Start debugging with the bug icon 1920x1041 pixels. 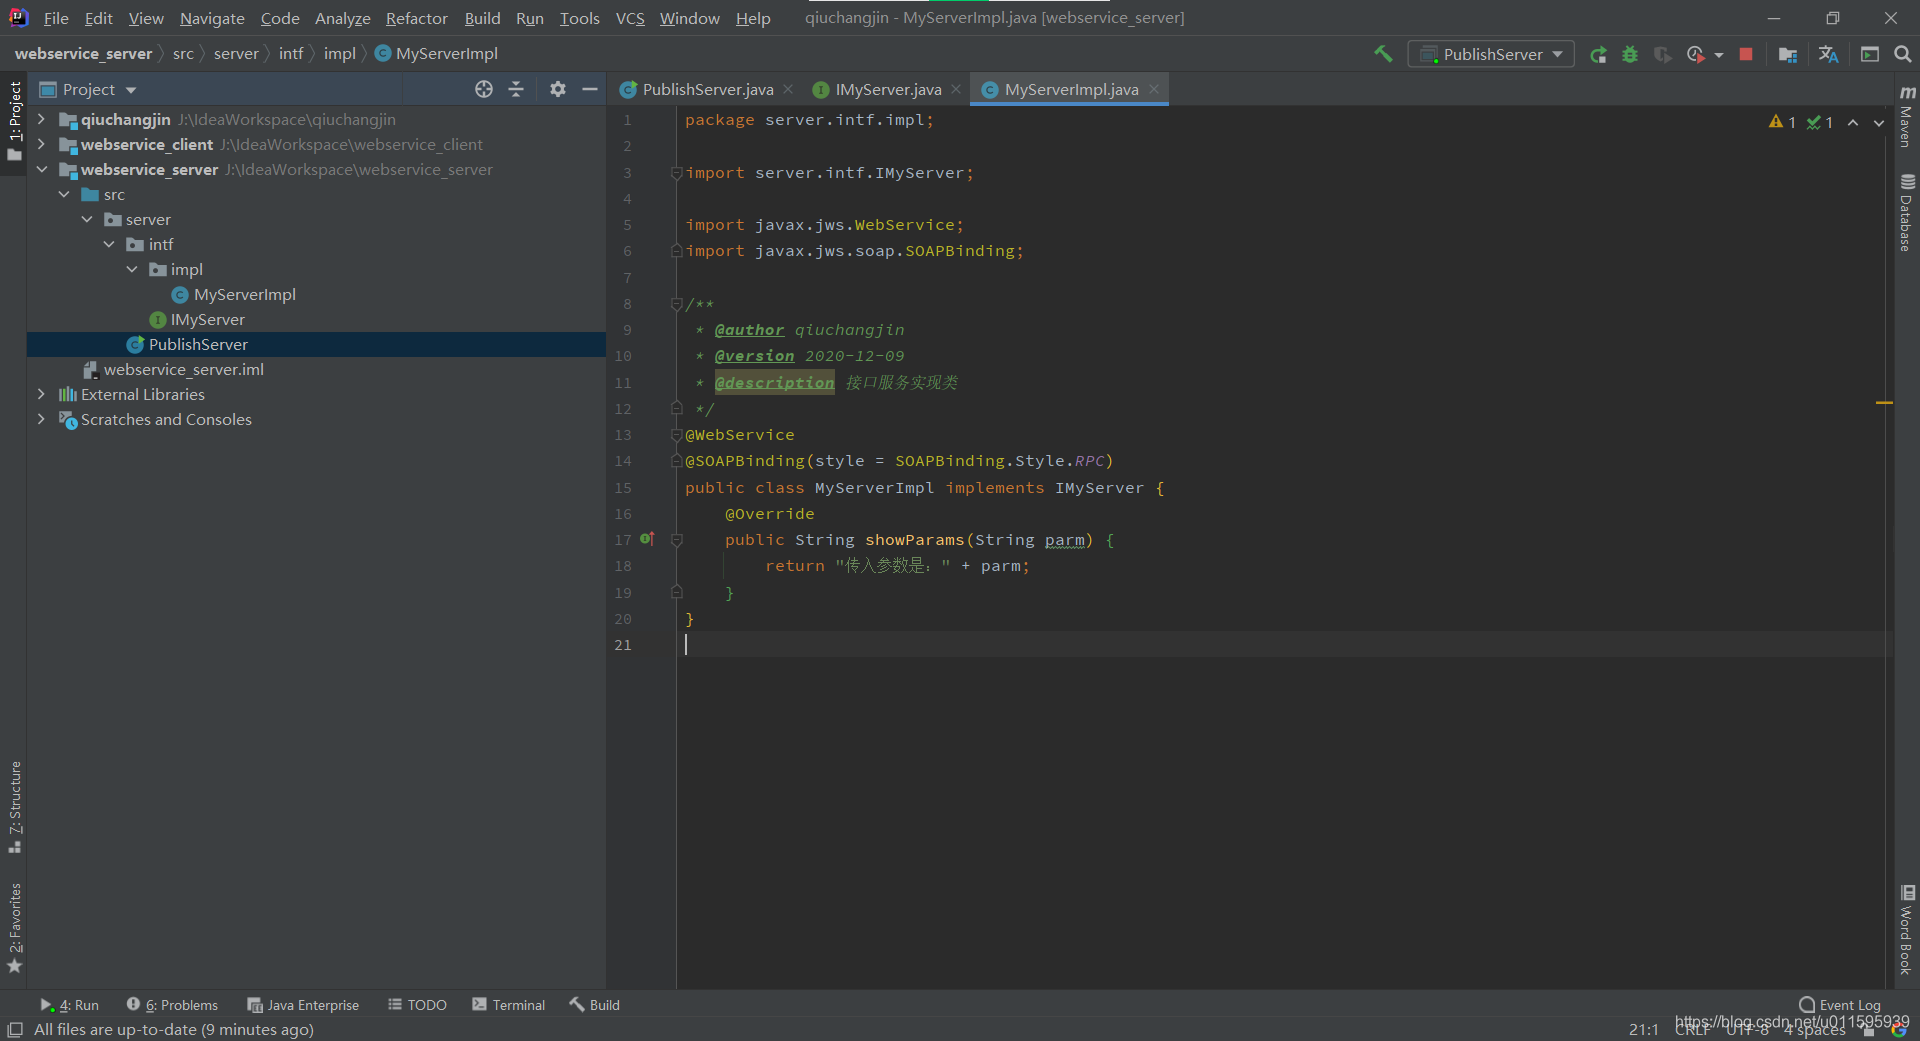point(1630,54)
